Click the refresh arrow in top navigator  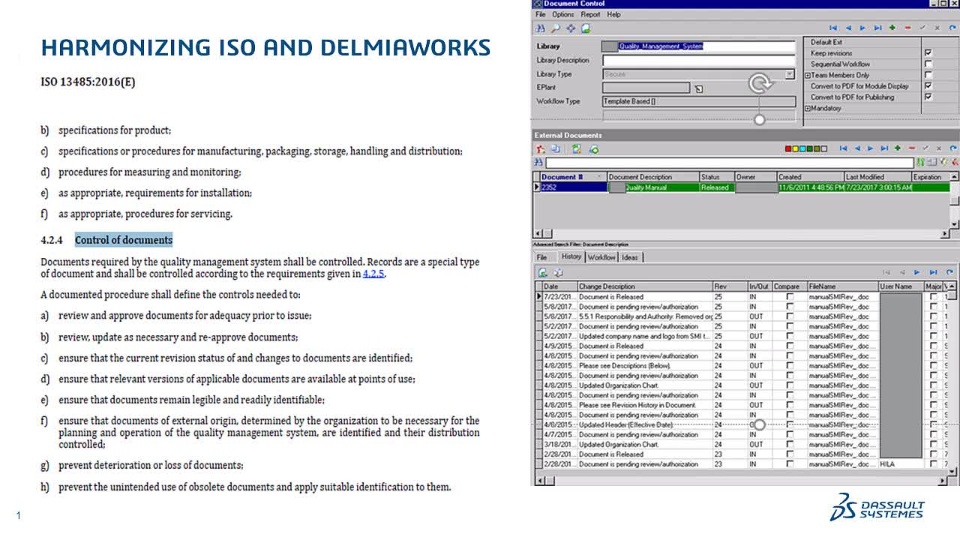pos(953,28)
